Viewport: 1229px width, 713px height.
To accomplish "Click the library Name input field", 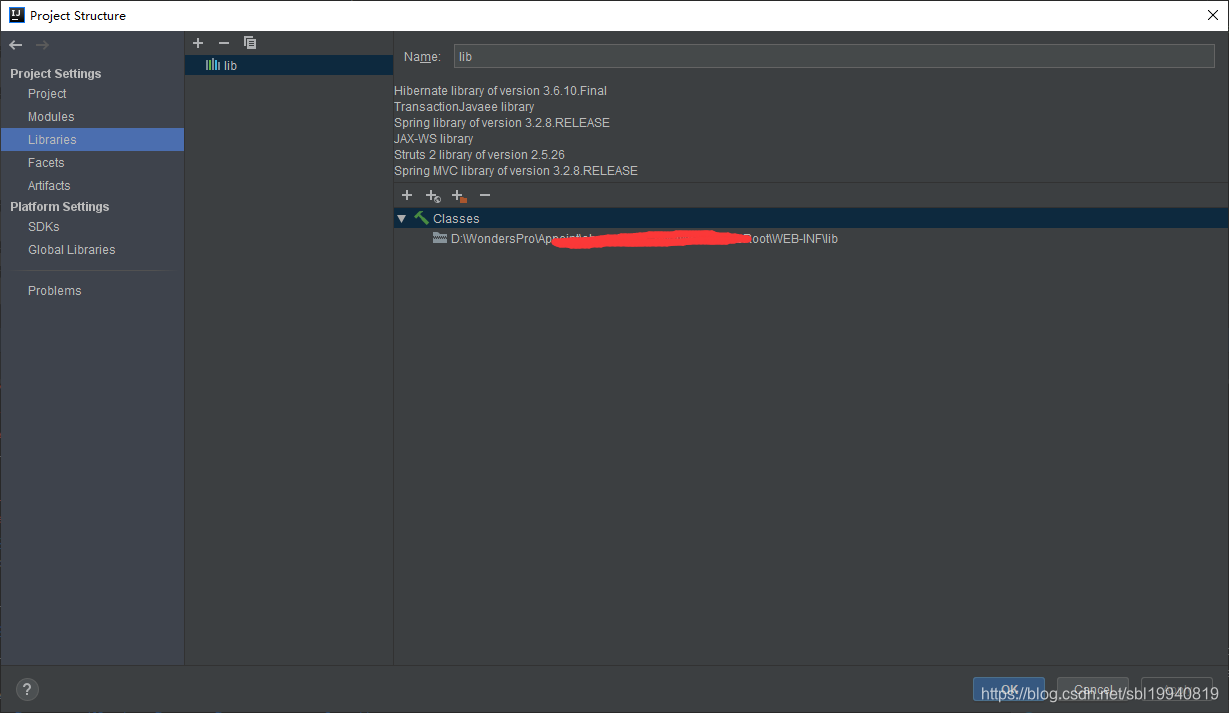I will (834, 57).
